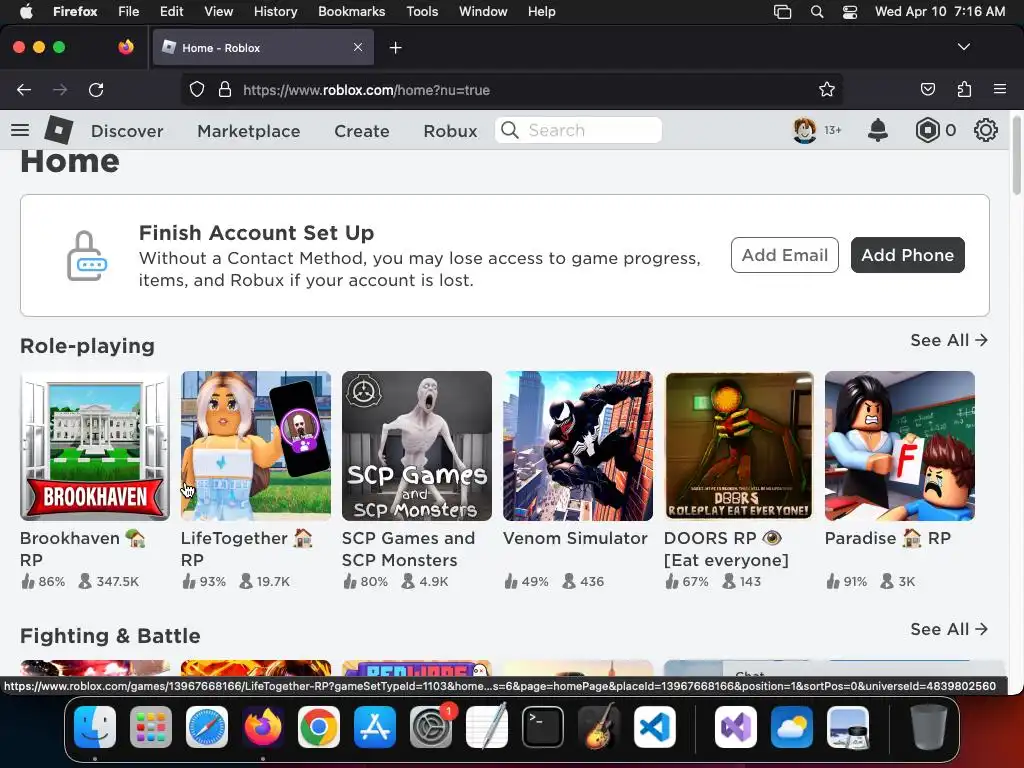Open Firefox application menu button

[1000, 89]
